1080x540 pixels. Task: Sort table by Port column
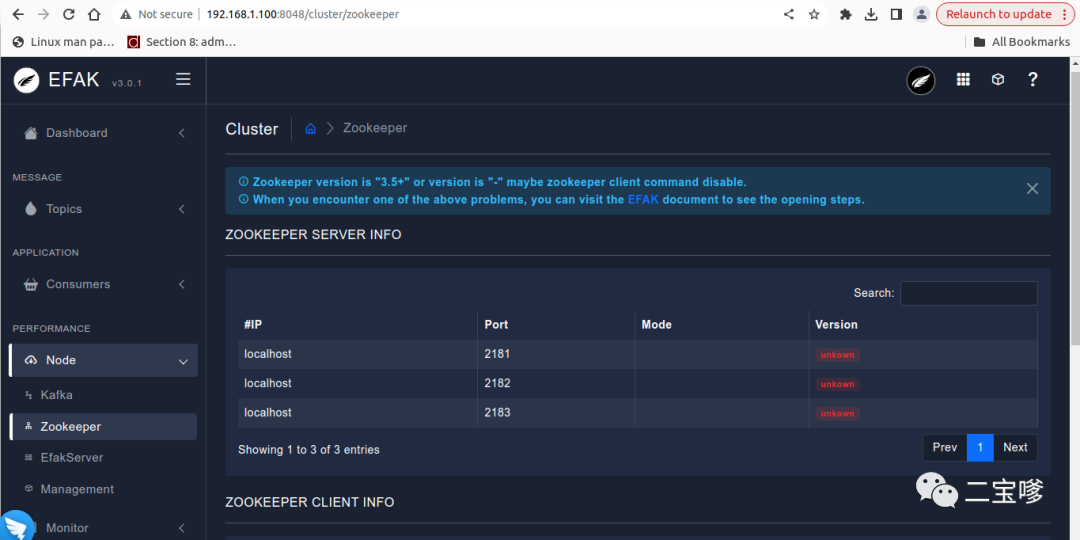556,324
